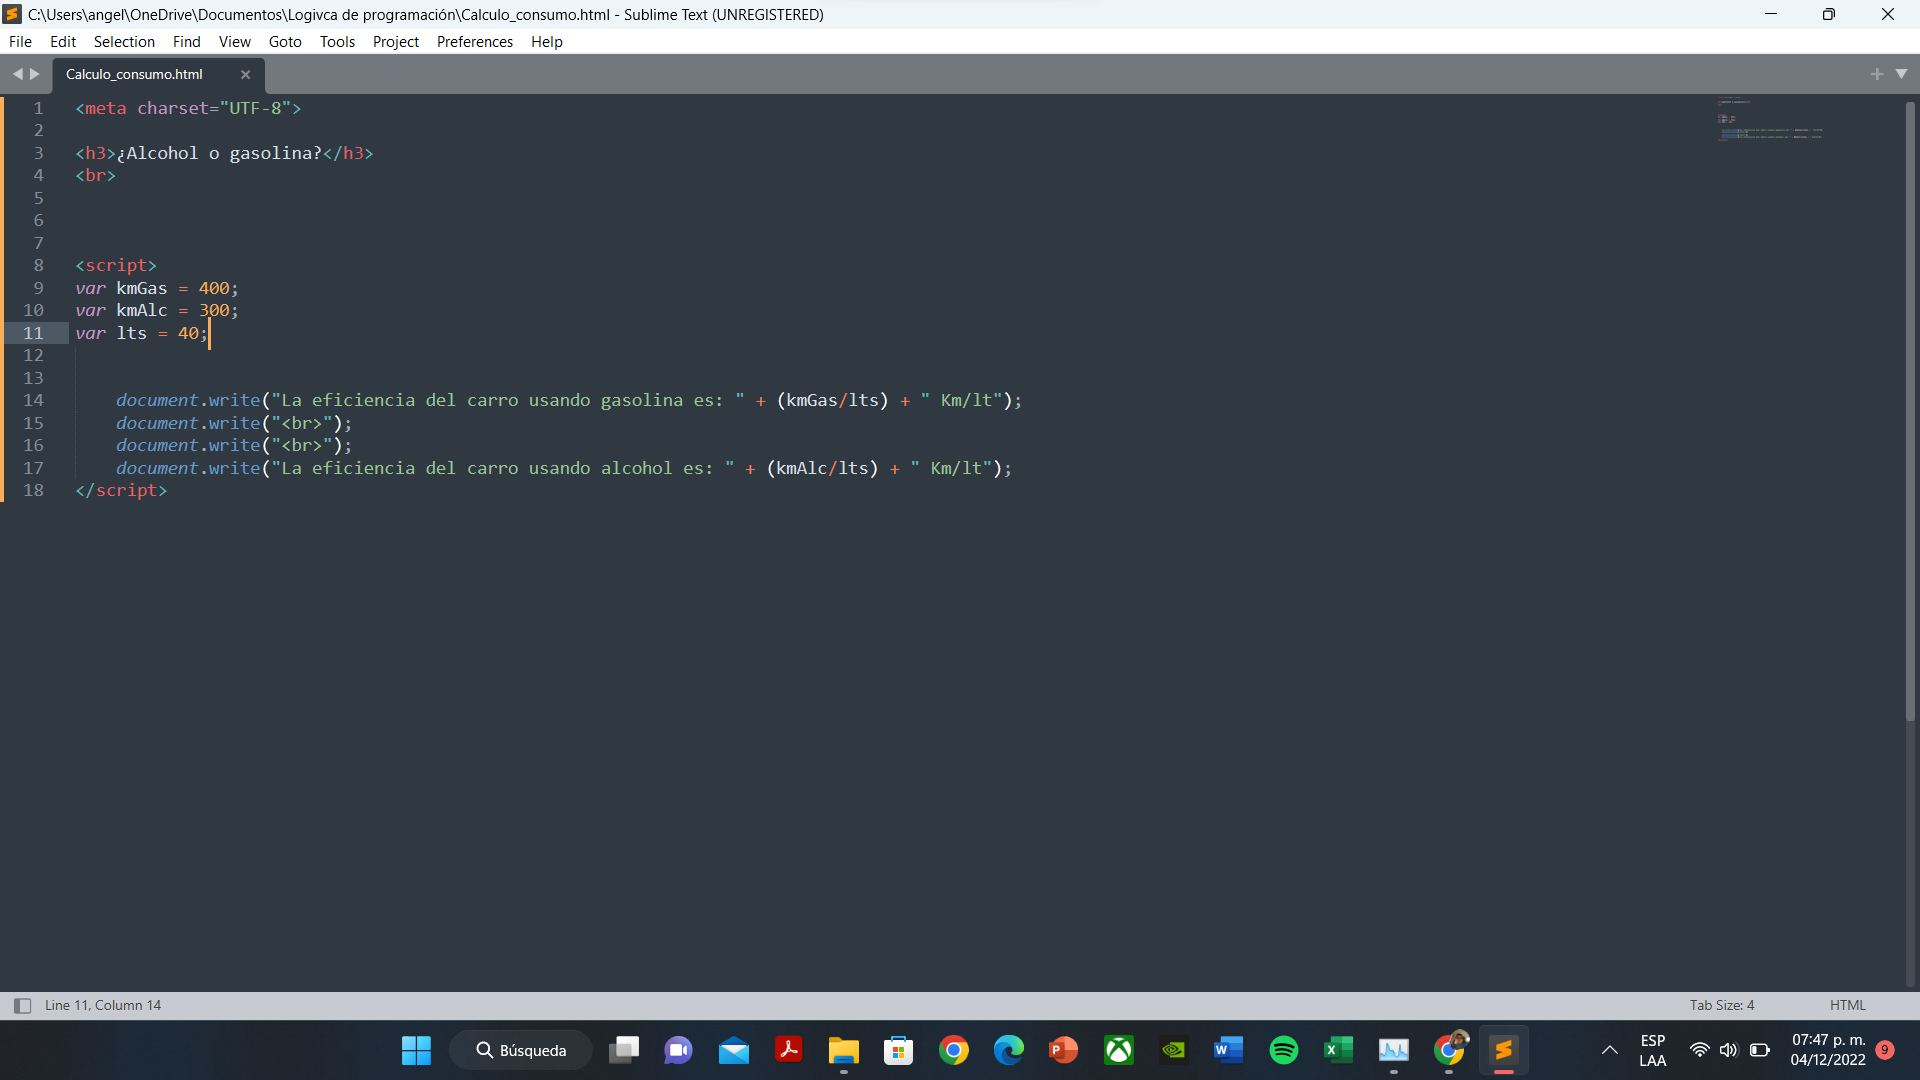Open the File menu
The height and width of the screenshot is (1080, 1920).
point(20,41)
